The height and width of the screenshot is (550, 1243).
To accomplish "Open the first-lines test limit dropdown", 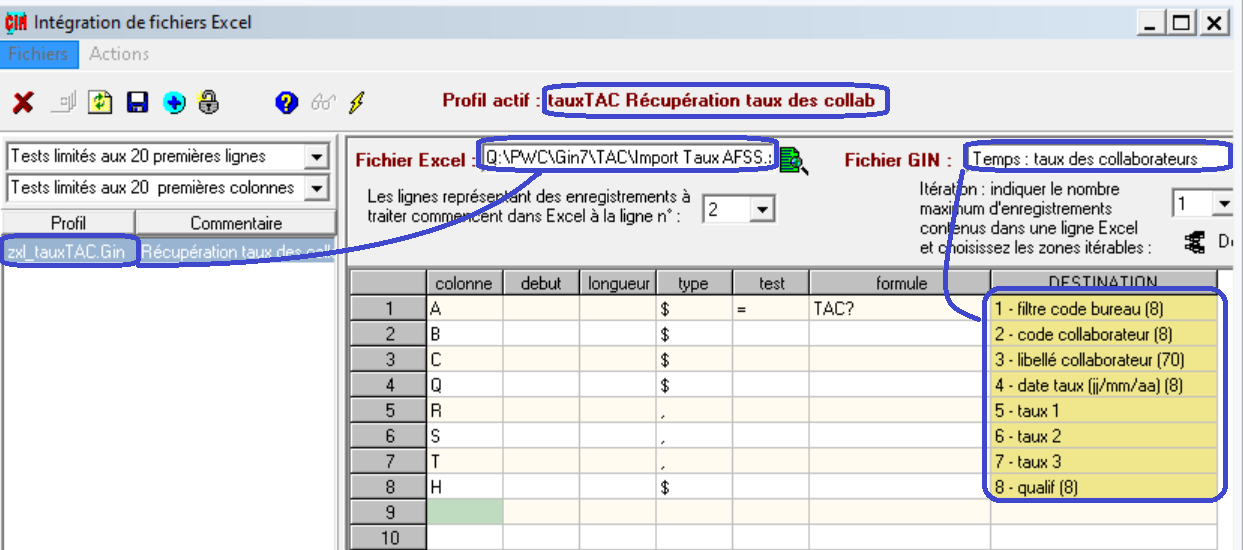I will click(x=317, y=157).
